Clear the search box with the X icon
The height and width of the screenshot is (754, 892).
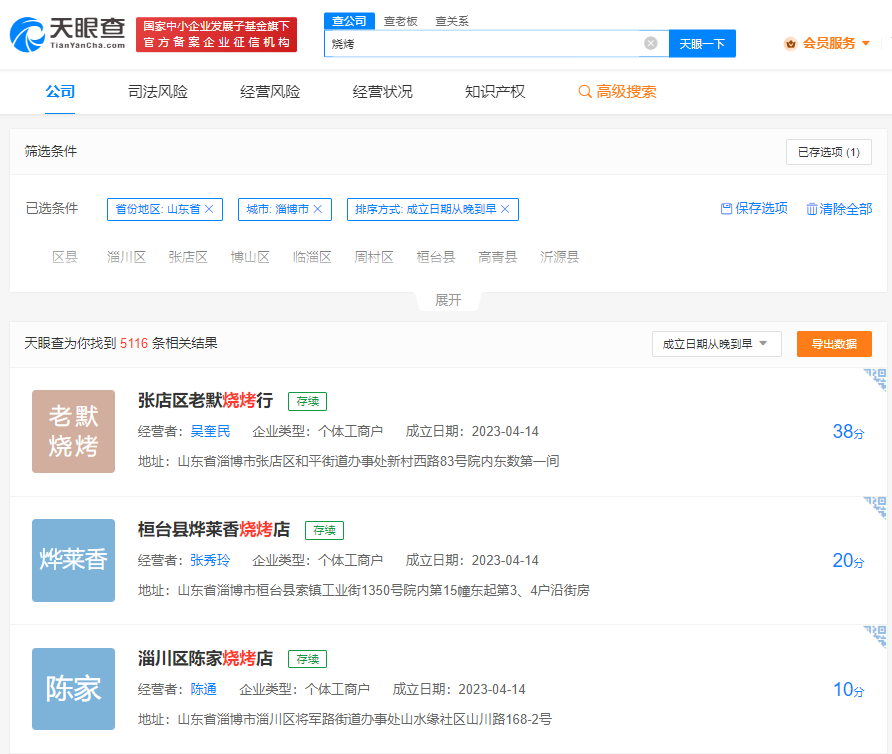[x=651, y=43]
